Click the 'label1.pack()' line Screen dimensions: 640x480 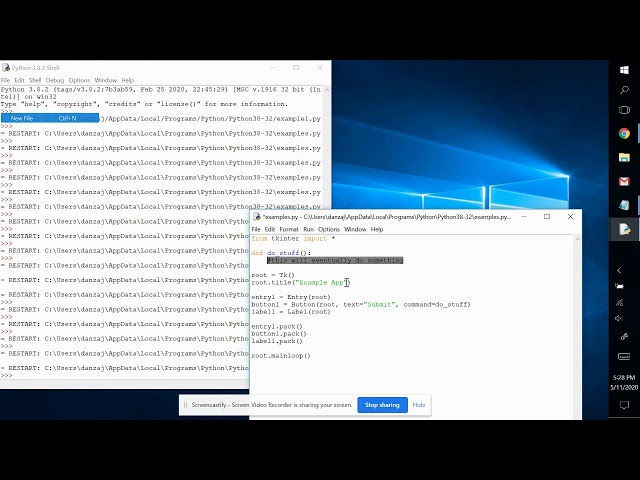pyautogui.click(x=277, y=341)
